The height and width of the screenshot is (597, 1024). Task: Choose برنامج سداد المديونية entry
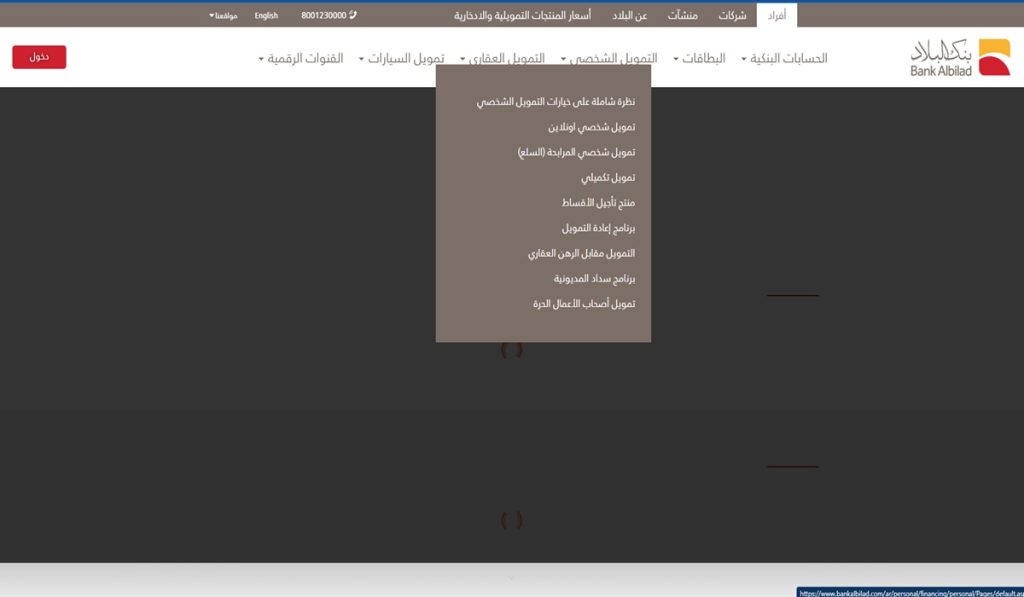tap(594, 278)
